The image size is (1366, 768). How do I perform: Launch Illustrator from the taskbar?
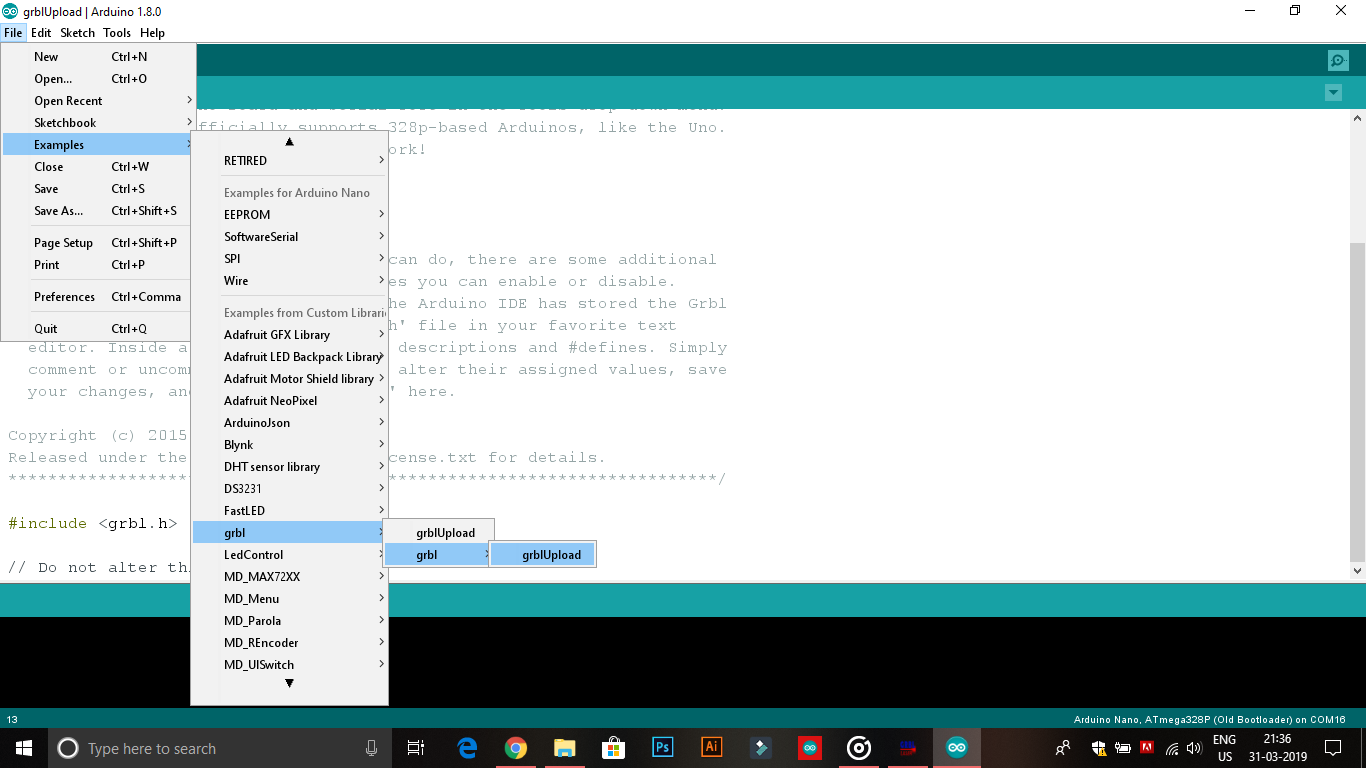[x=711, y=747]
